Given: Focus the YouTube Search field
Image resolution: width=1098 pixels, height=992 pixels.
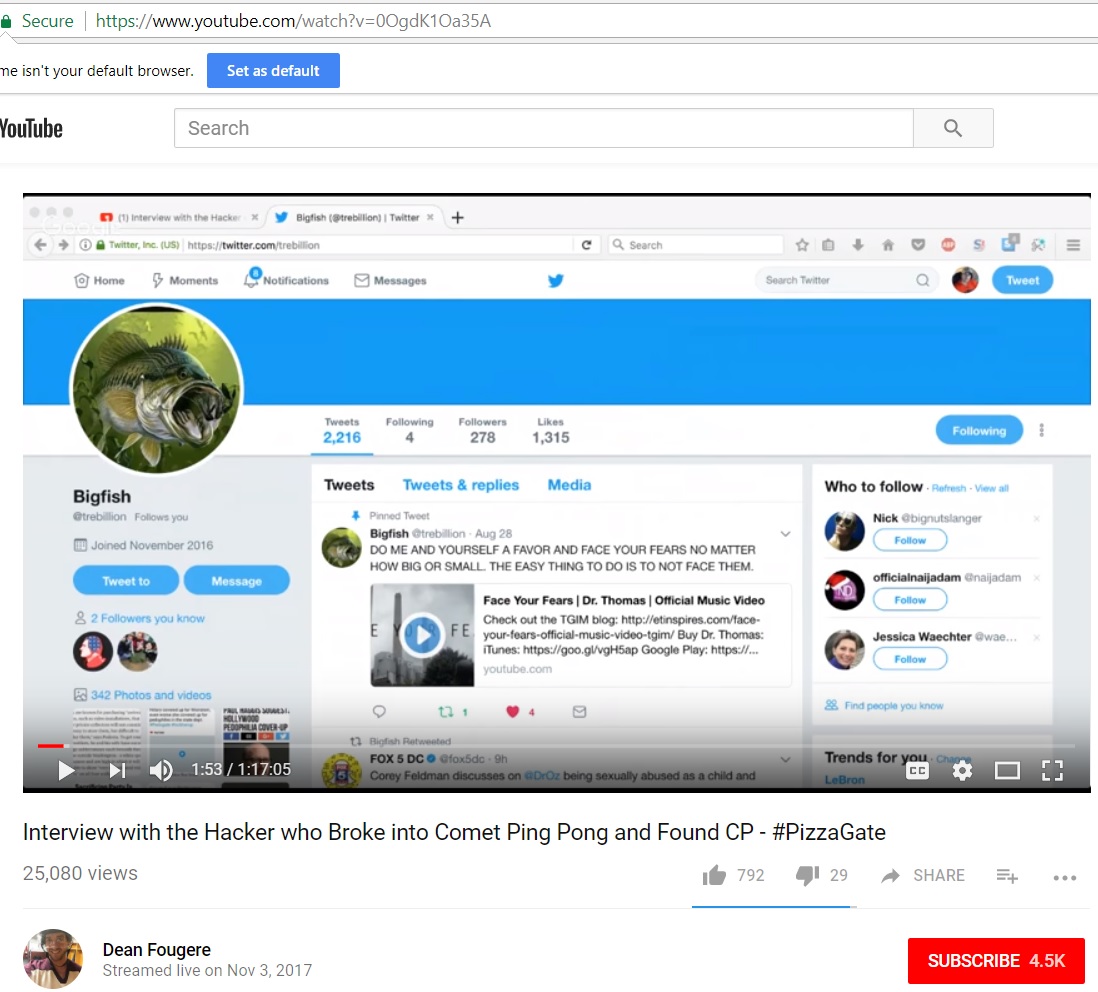Looking at the screenshot, I should click(x=543, y=128).
